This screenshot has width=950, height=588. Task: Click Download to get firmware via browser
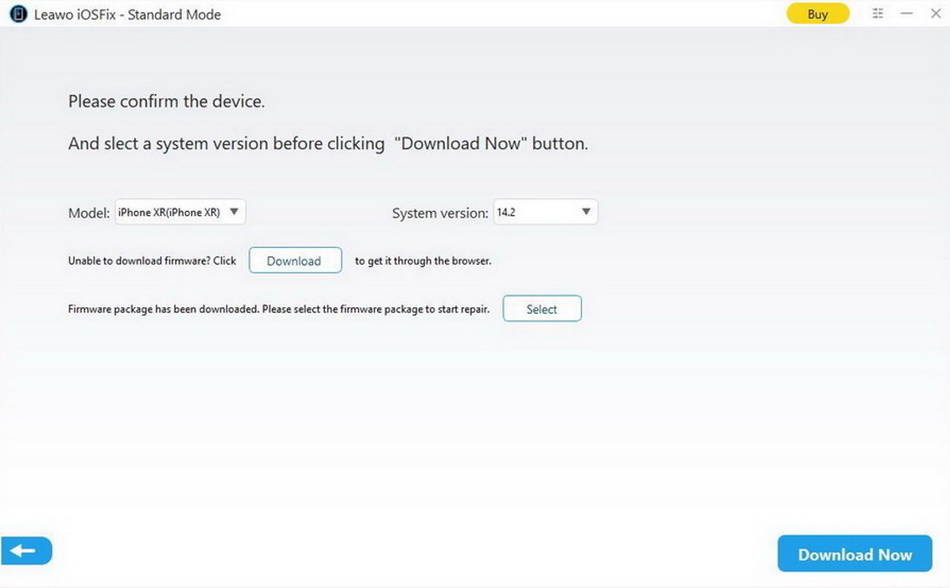pyautogui.click(x=295, y=260)
